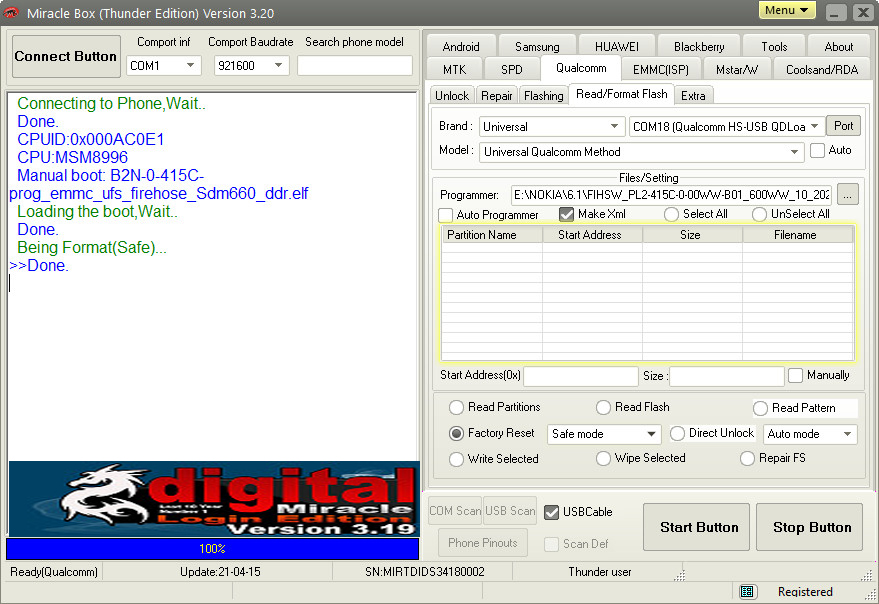Select the Select All radio button
879x604 pixels.
671,214
